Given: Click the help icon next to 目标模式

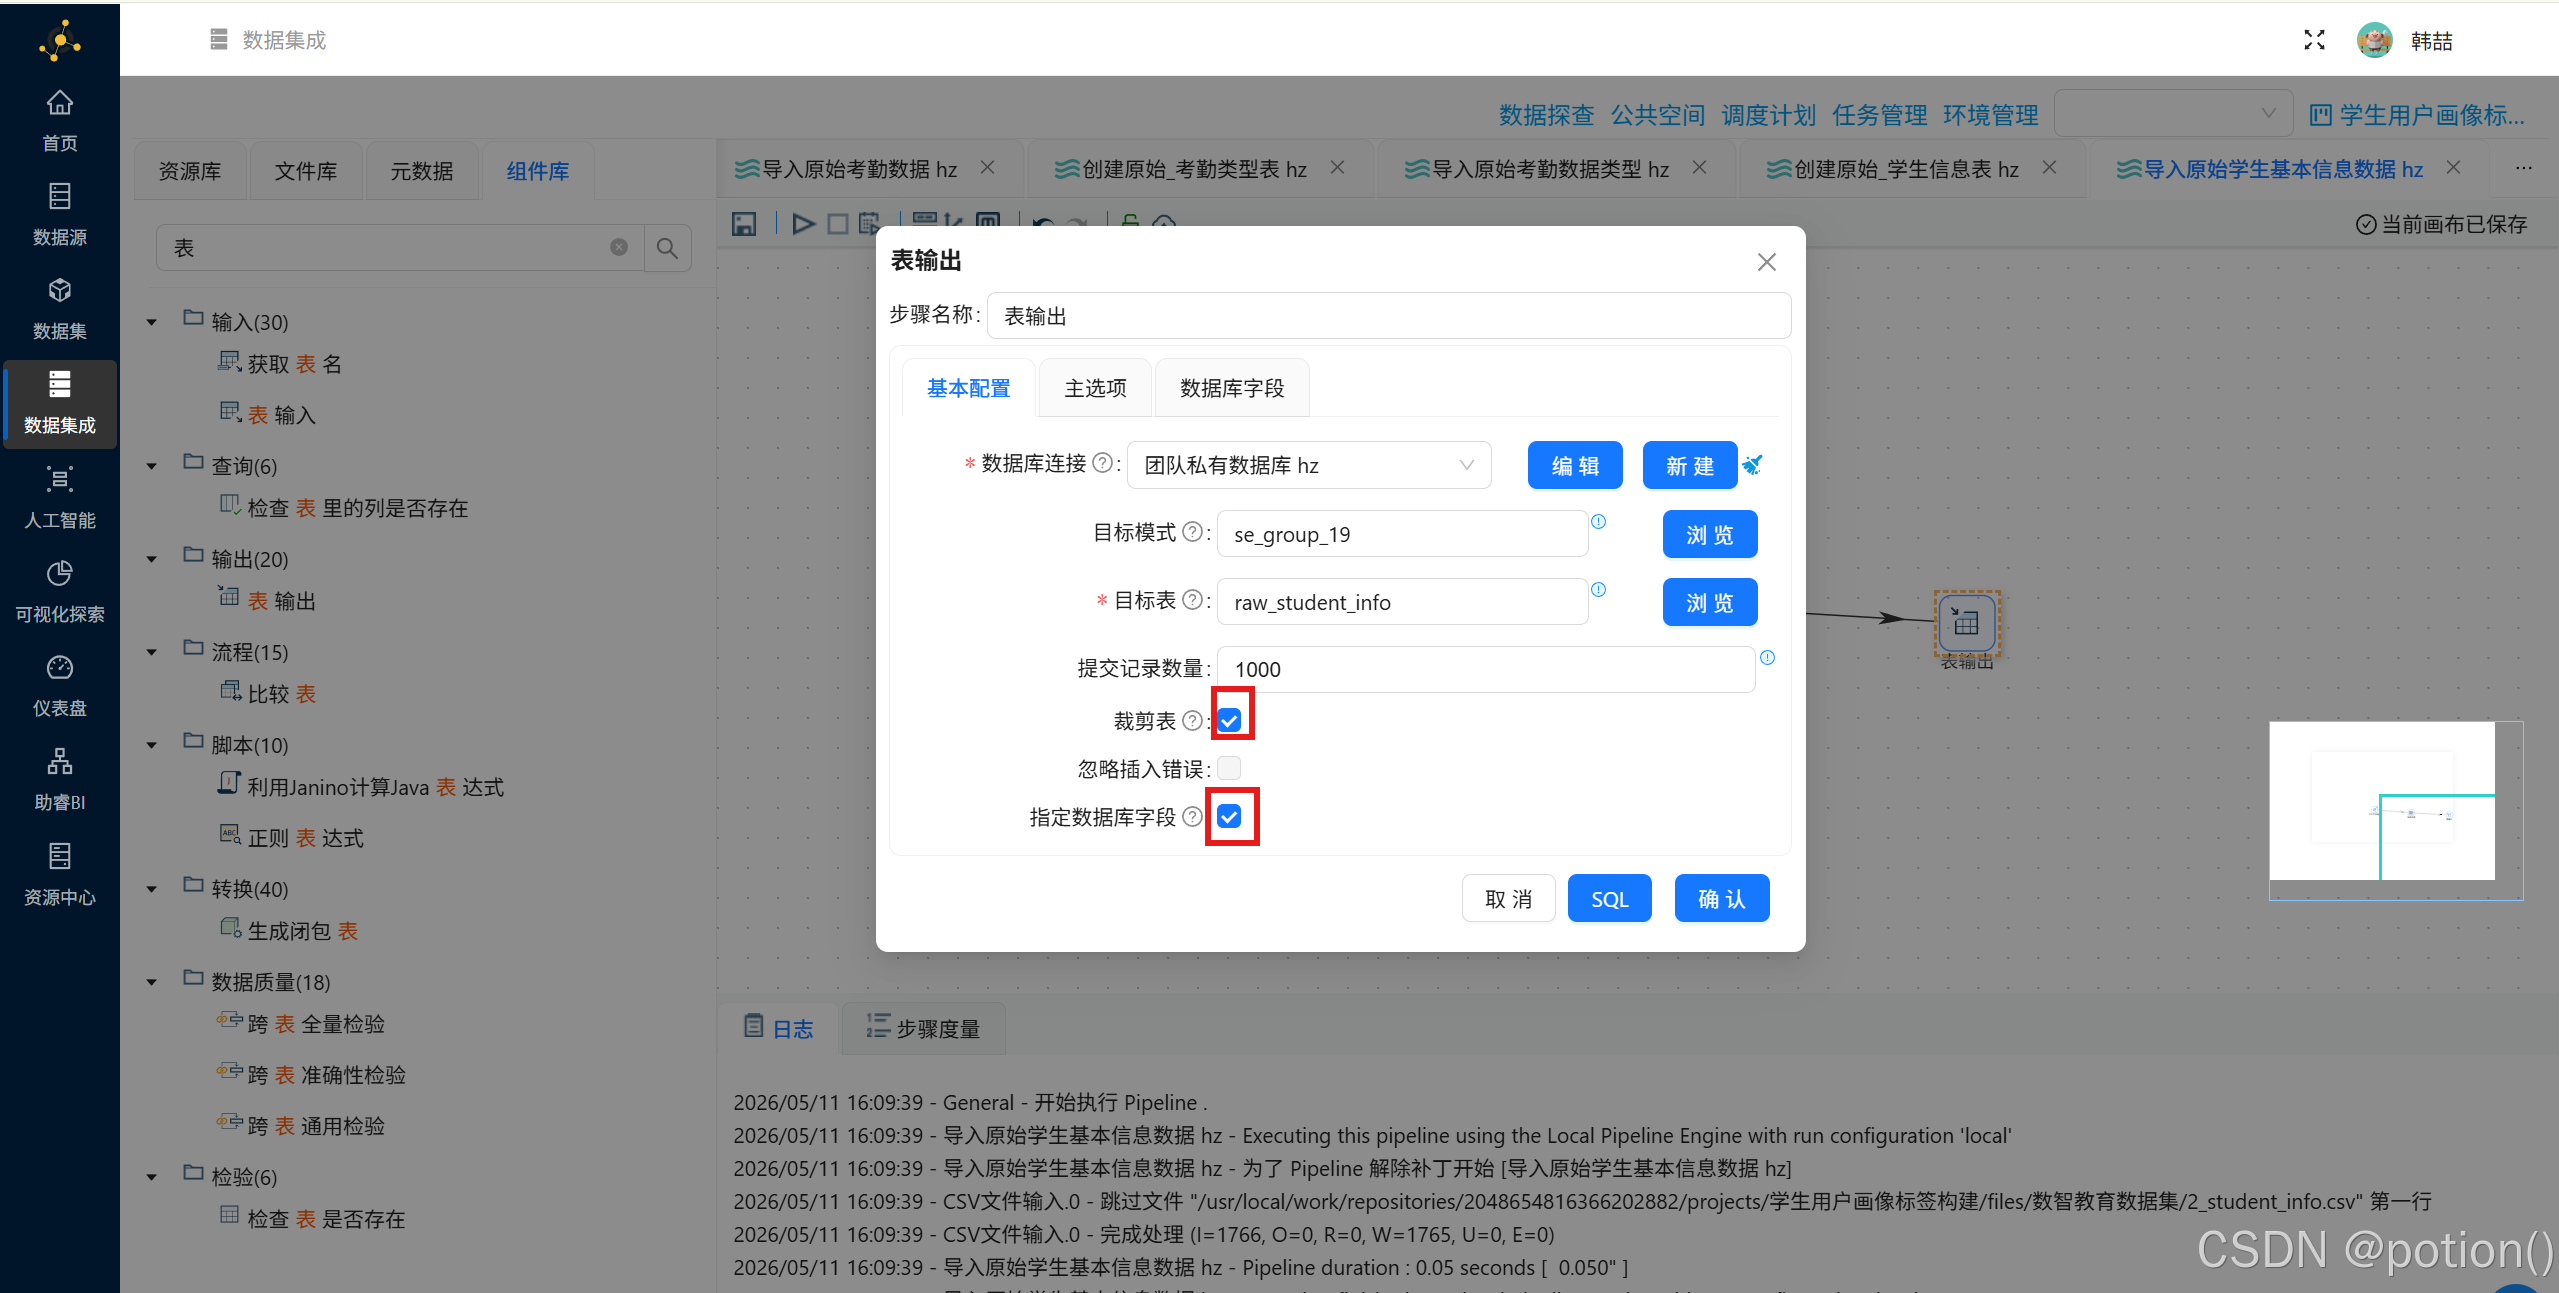Looking at the screenshot, I should (x=1192, y=532).
